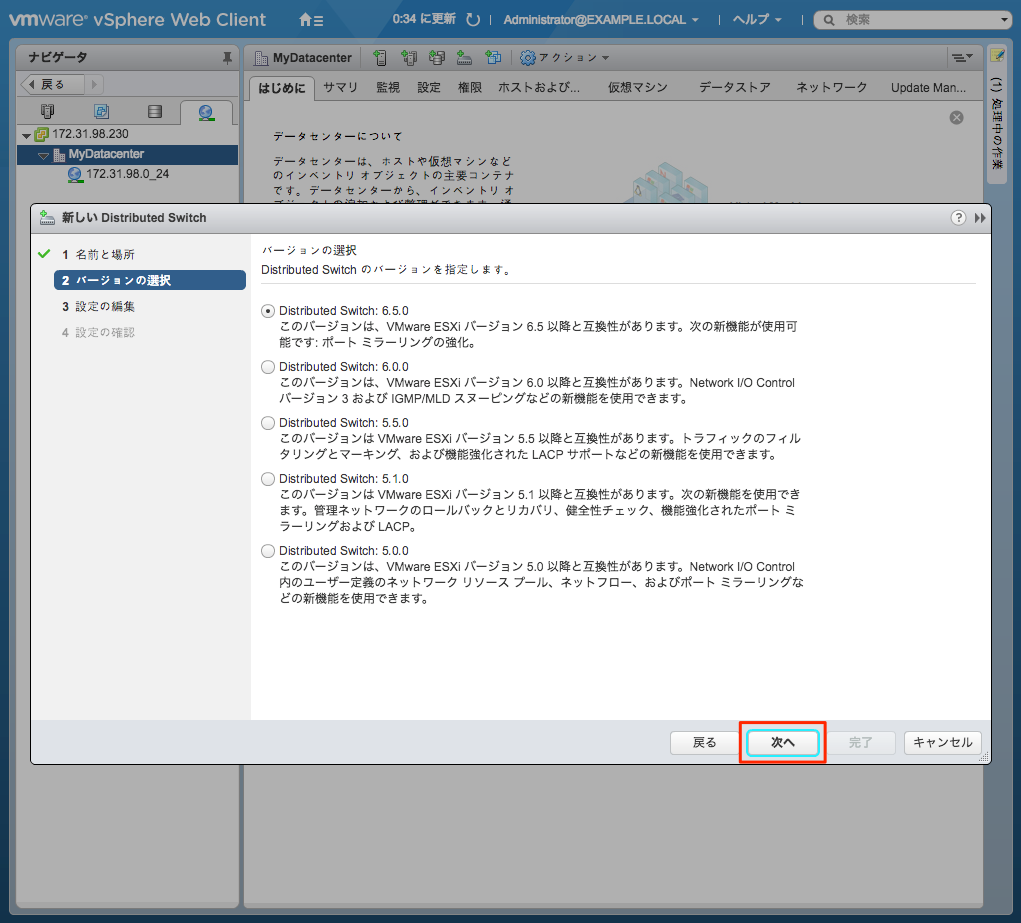
Task: Open Networking navigator tab icon
Action: 206,112
